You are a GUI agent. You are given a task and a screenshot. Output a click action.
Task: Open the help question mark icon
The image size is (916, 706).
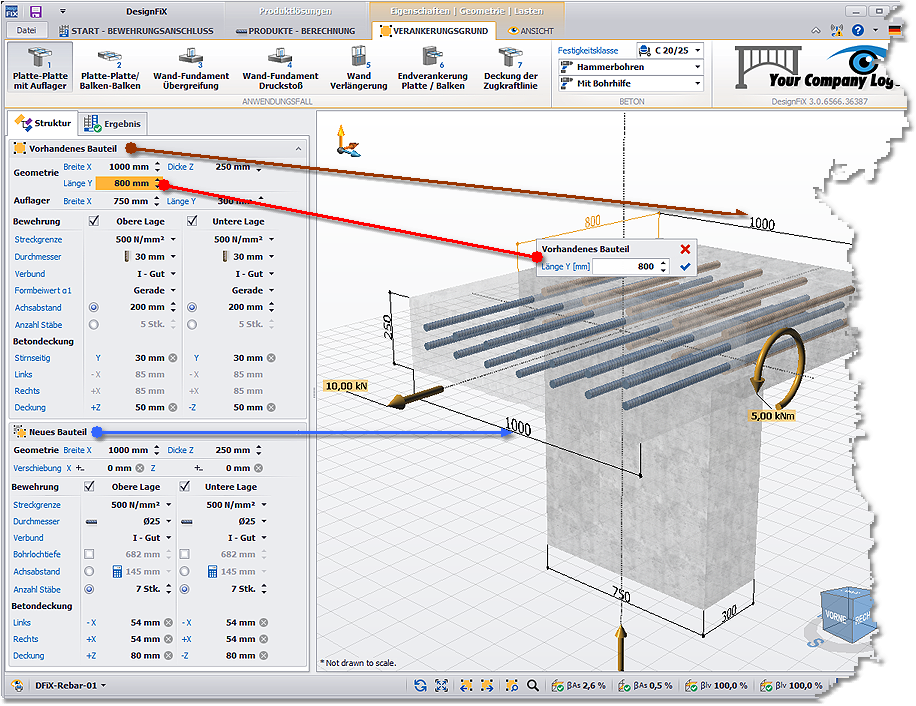pos(858,30)
